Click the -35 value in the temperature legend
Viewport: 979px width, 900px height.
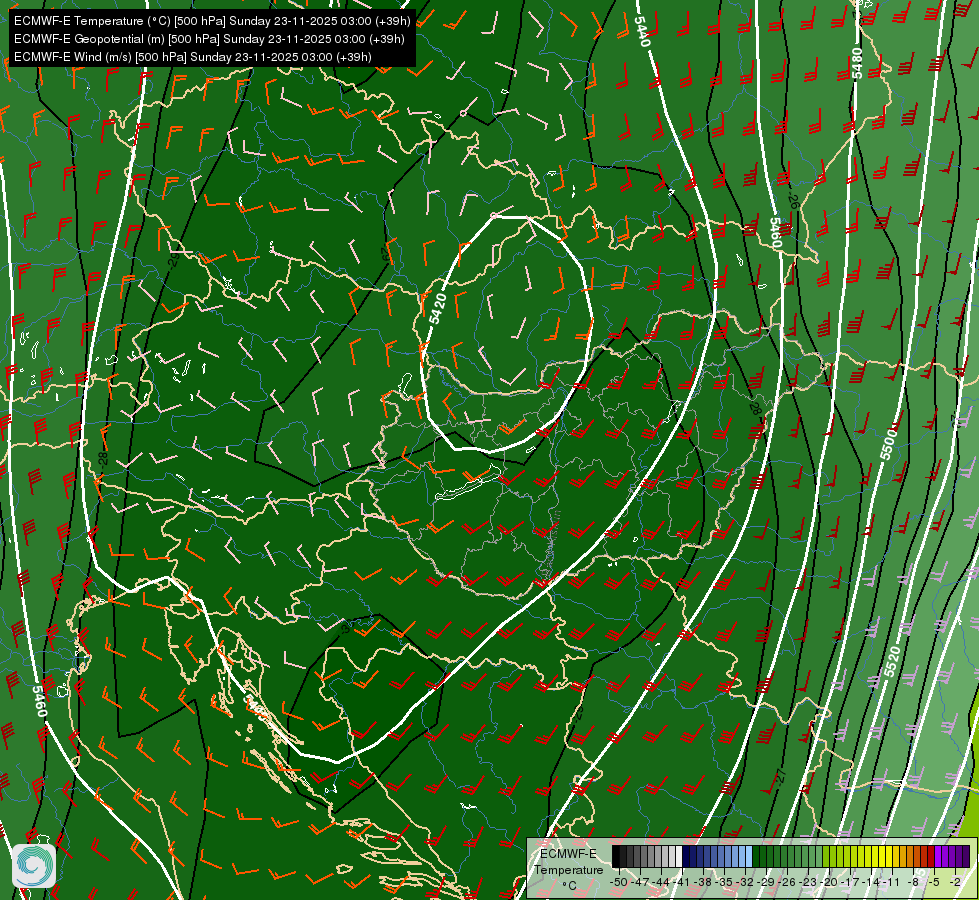pyautogui.click(x=724, y=882)
